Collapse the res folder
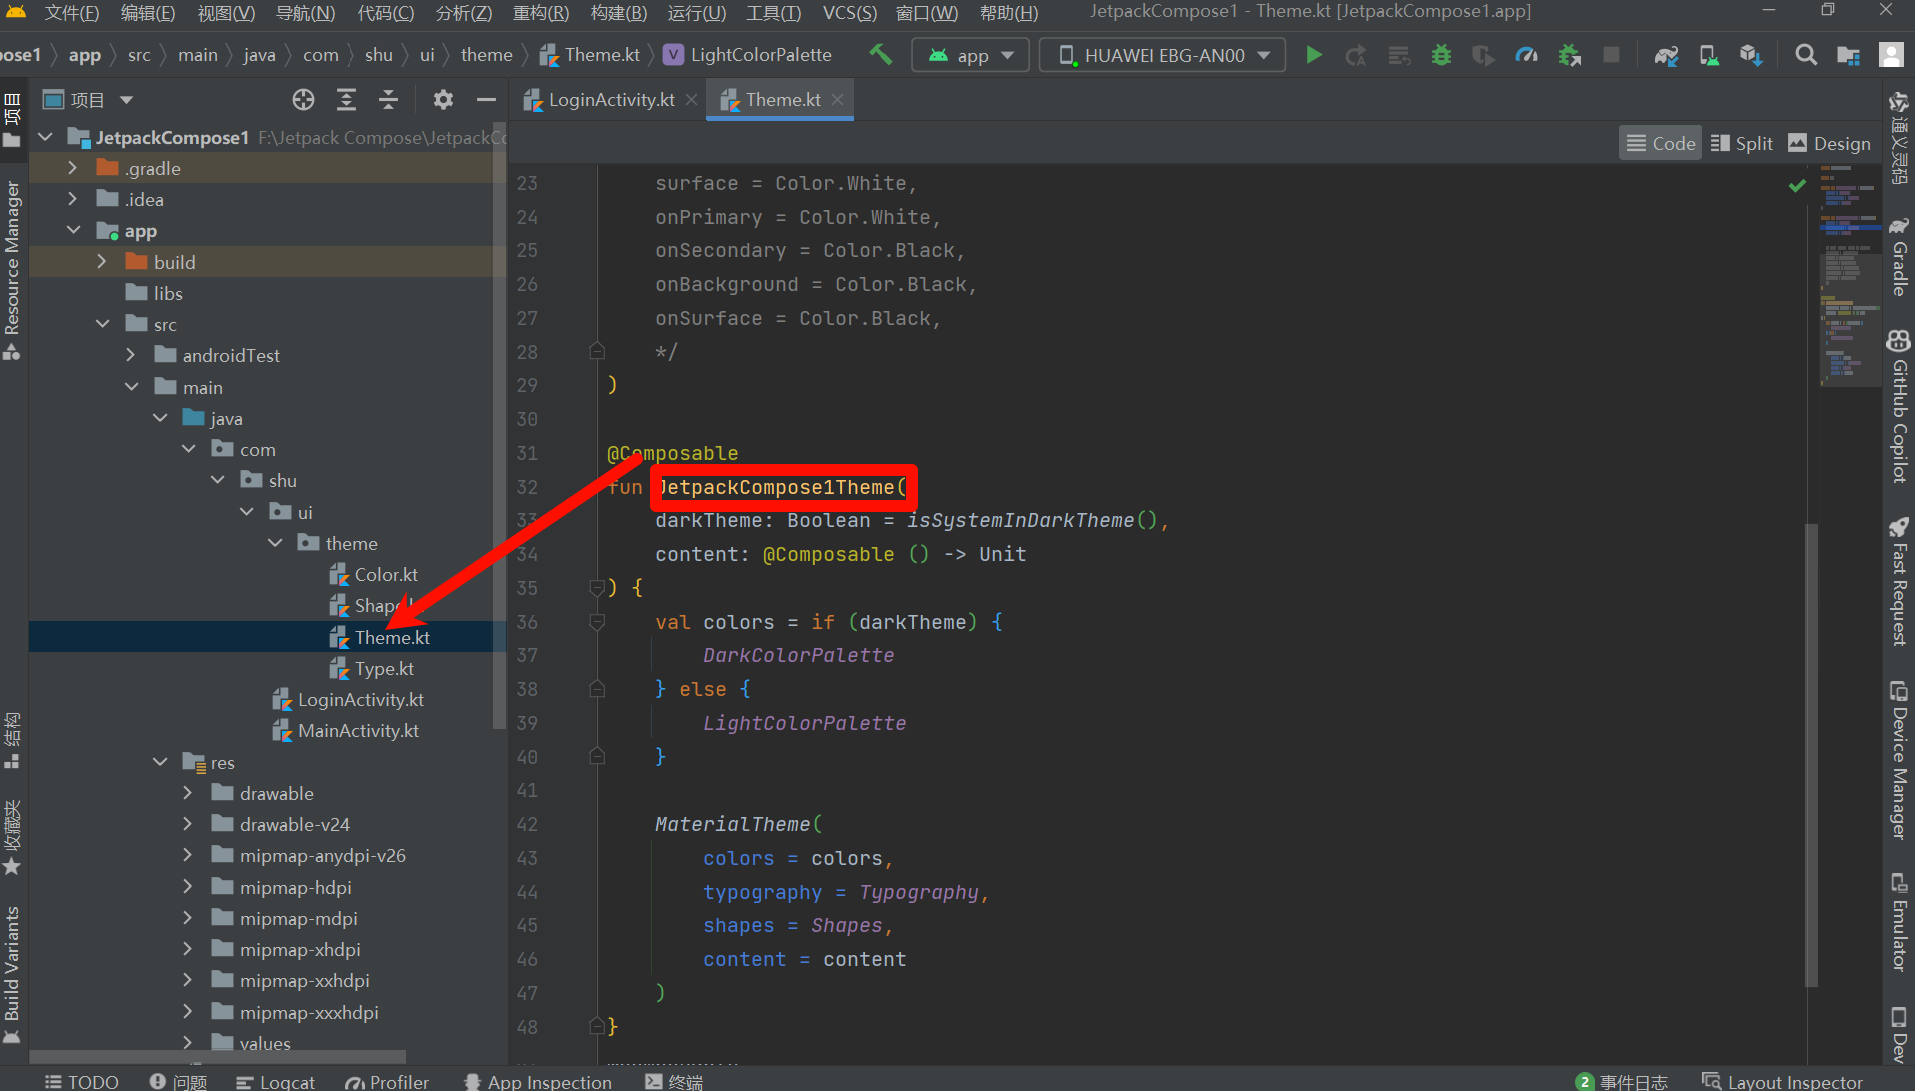1915x1091 pixels. click(x=160, y=762)
